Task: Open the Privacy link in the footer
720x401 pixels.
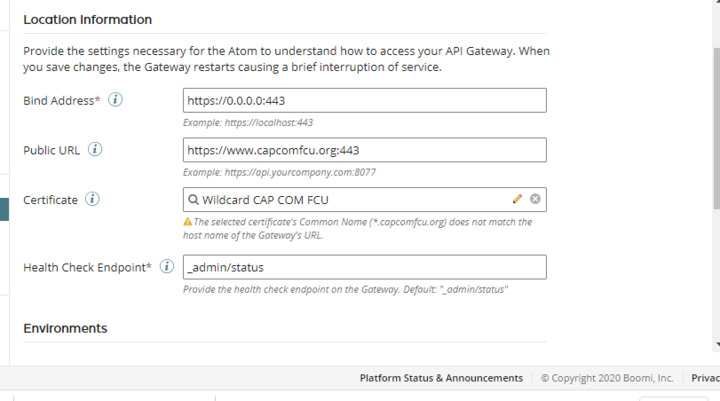Action: pyautogui.click(x=705, y=378)
